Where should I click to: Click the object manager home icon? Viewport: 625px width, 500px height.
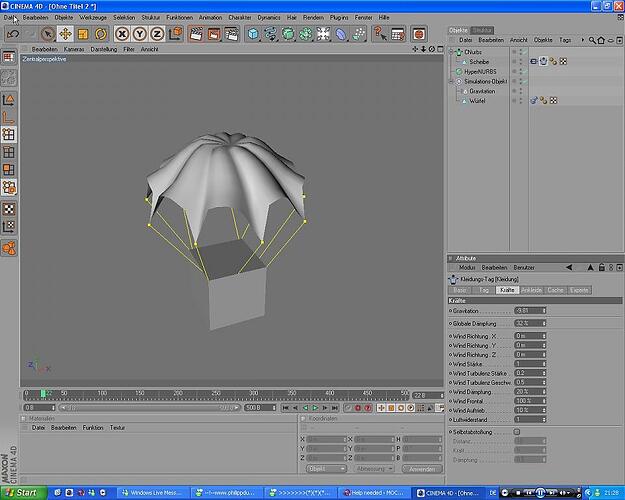point(601,40)
